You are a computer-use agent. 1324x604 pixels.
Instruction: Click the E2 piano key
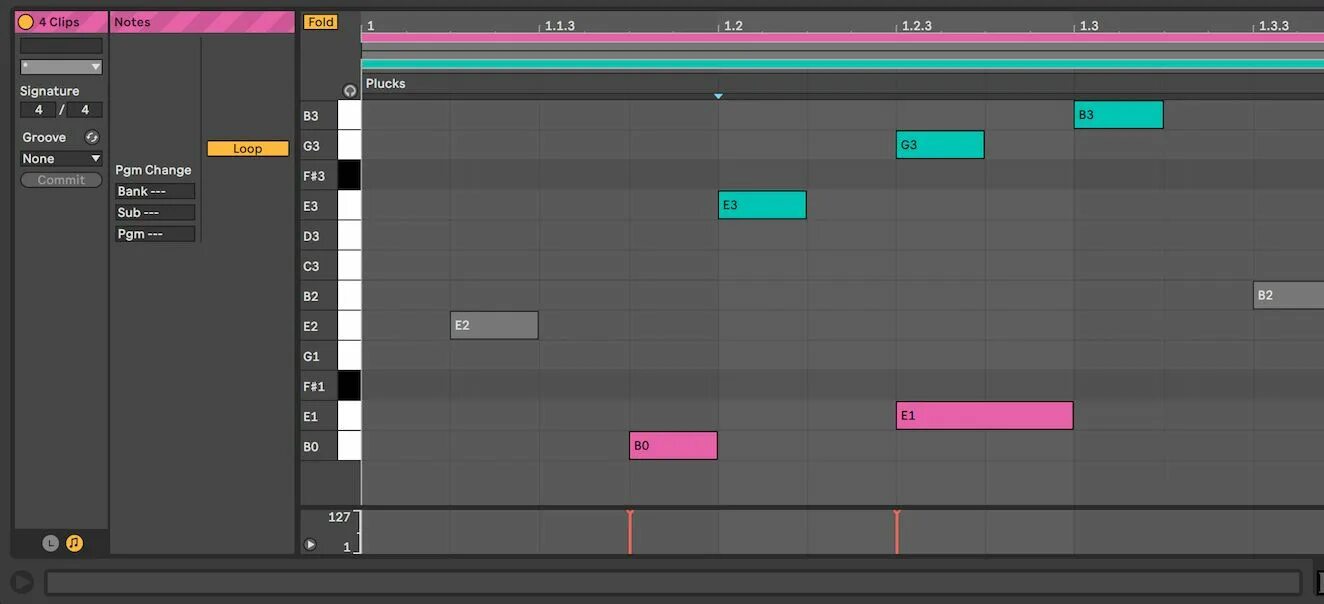(349, 325)
